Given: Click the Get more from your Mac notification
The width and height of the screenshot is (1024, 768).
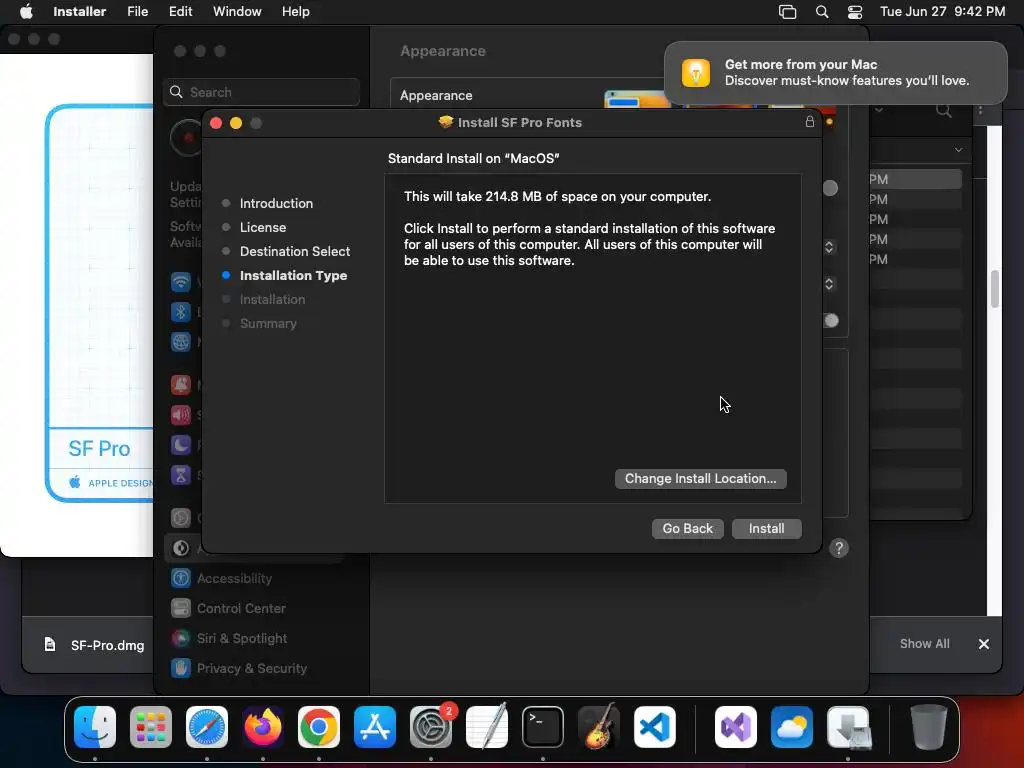Looking at the screenshot, I should [835, 72].
